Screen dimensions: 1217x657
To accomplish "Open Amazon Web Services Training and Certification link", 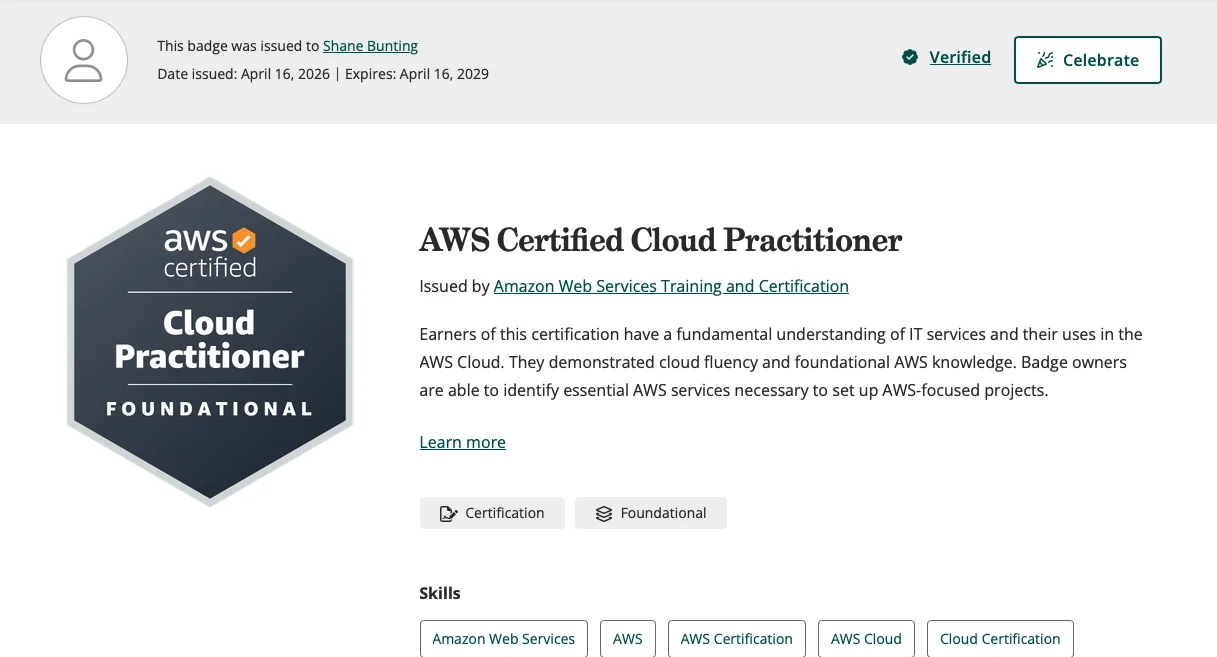I will [x=671, y=286].
